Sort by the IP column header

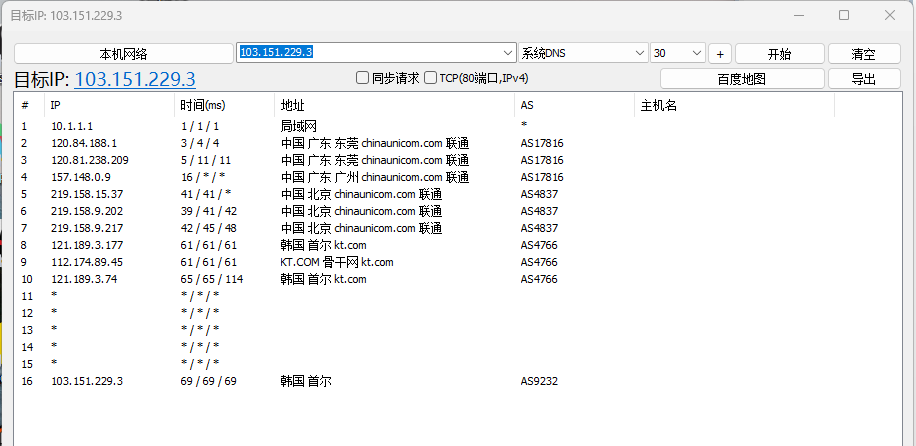(109, 106)
